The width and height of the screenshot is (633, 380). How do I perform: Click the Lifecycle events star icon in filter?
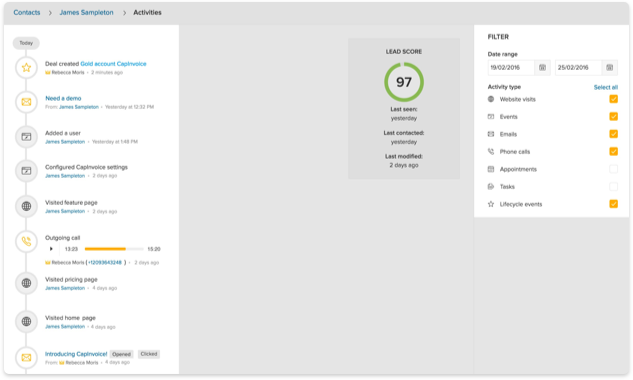coord(491,204)
